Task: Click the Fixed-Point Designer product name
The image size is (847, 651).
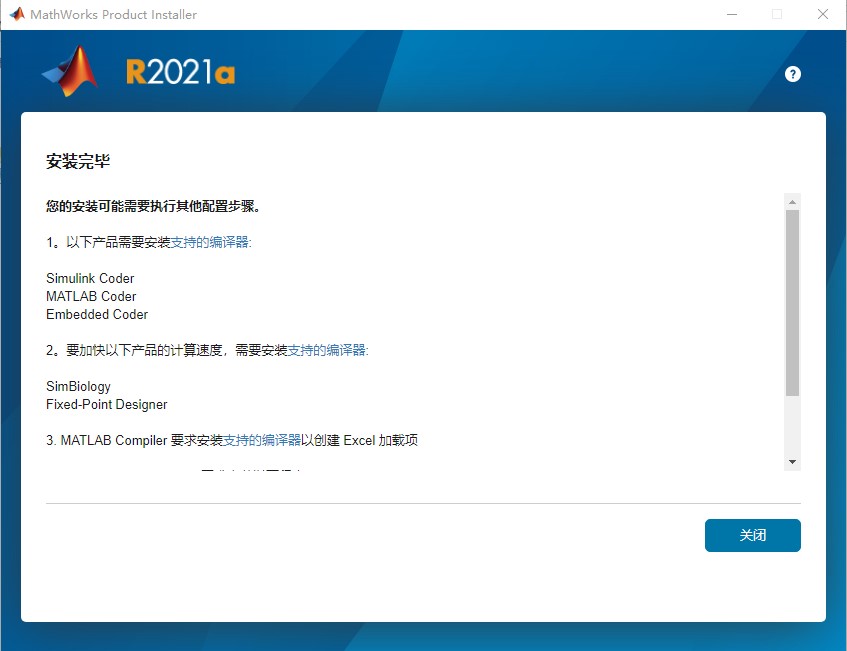Action: 107,405
